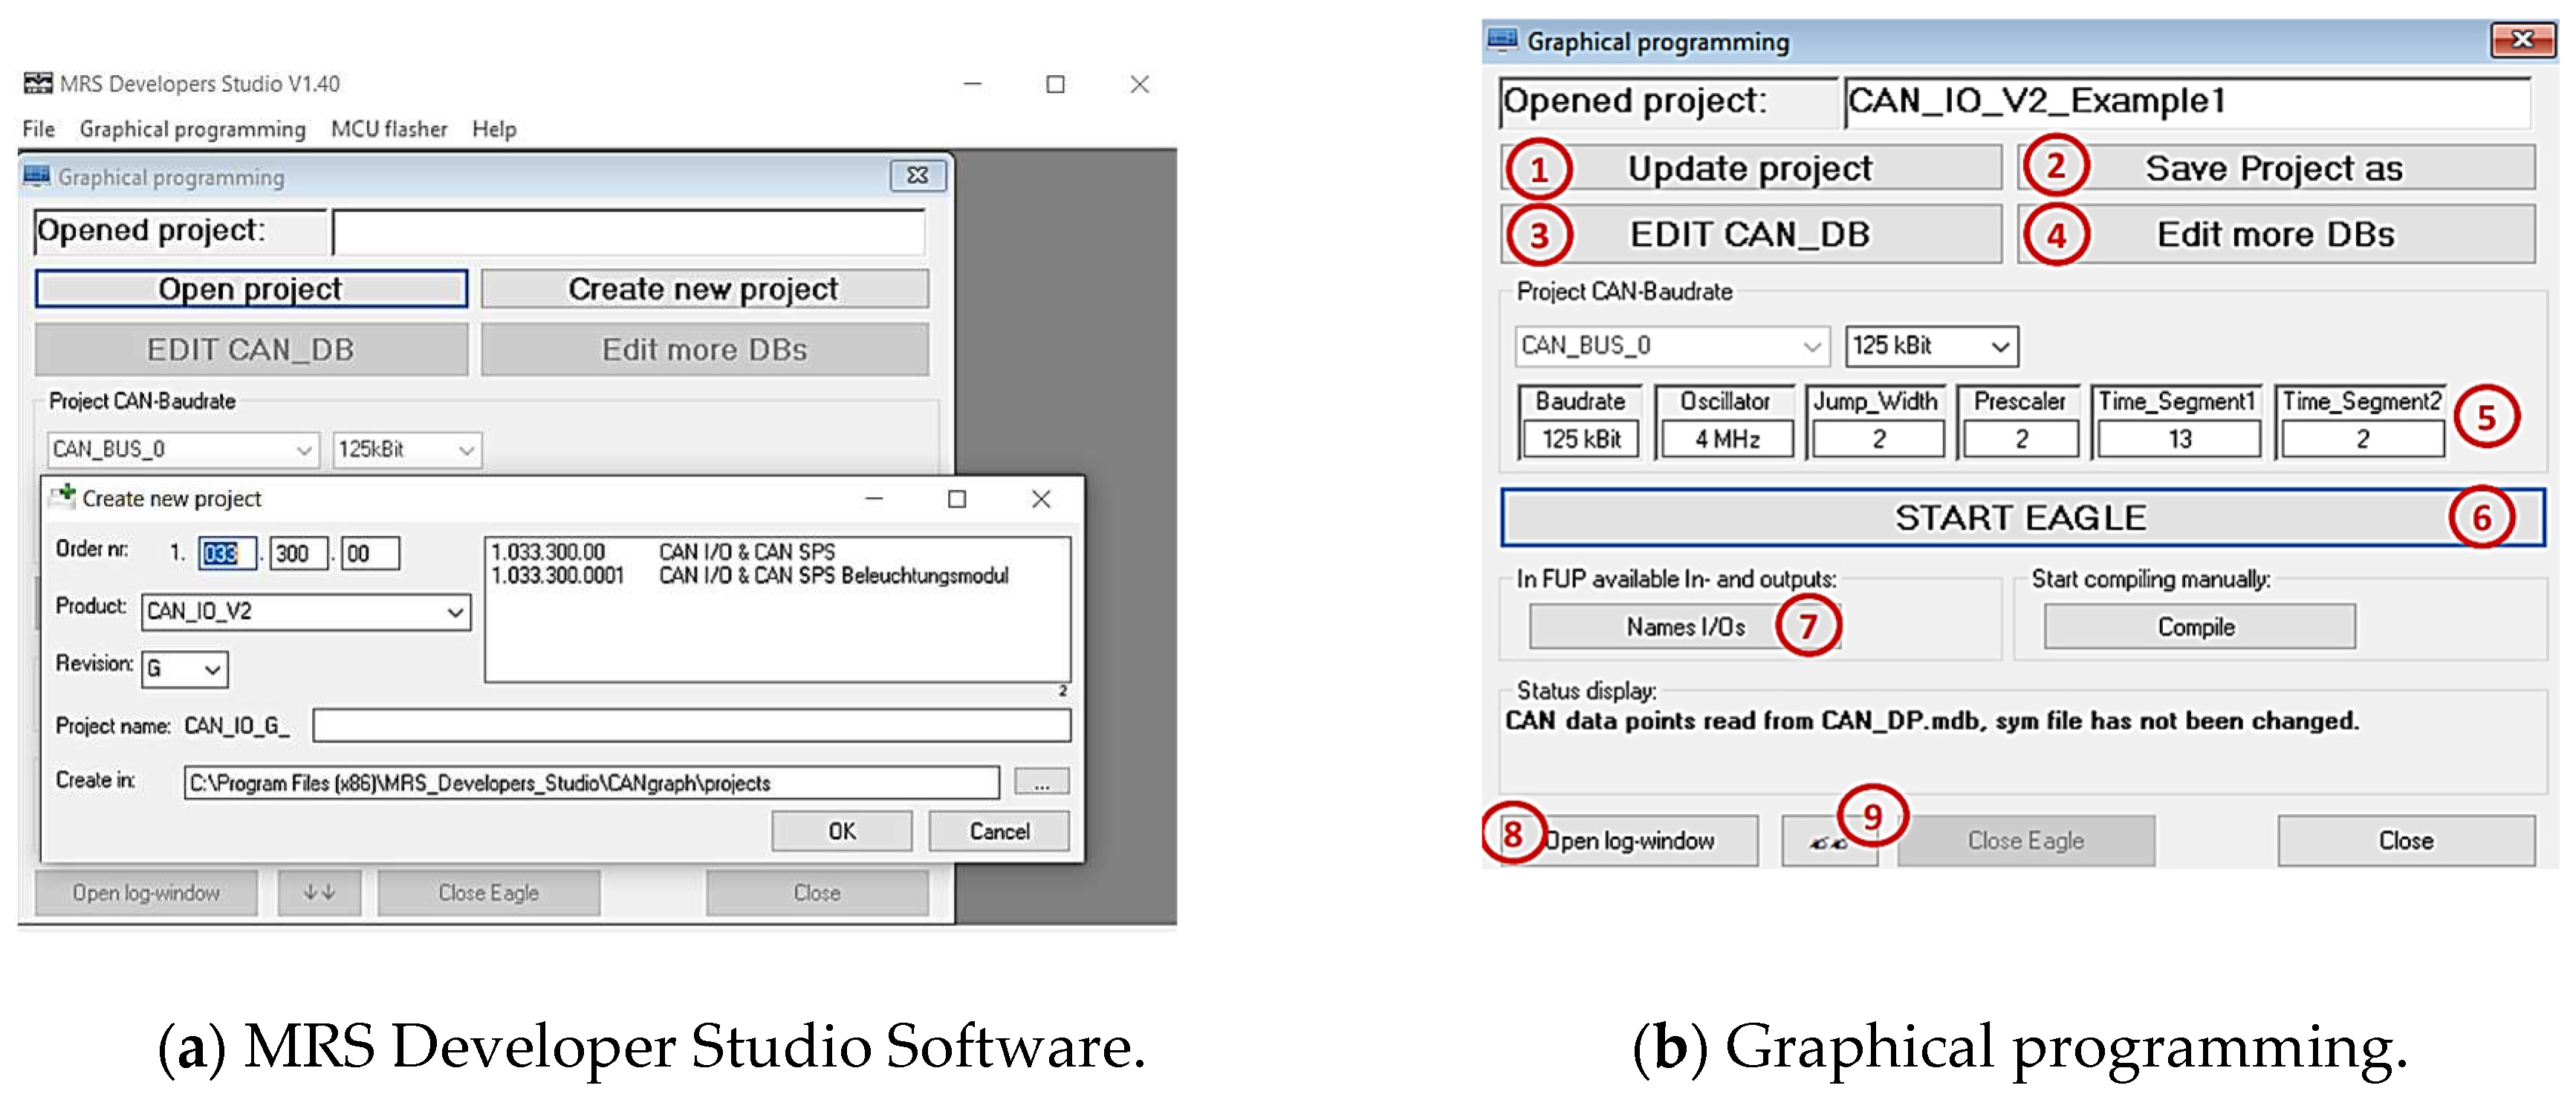Screen dimensions: 2576x1097
Task: Select 1.033.300.0001 Beleuchtungsmodul list entry
Action: [748, 576]
